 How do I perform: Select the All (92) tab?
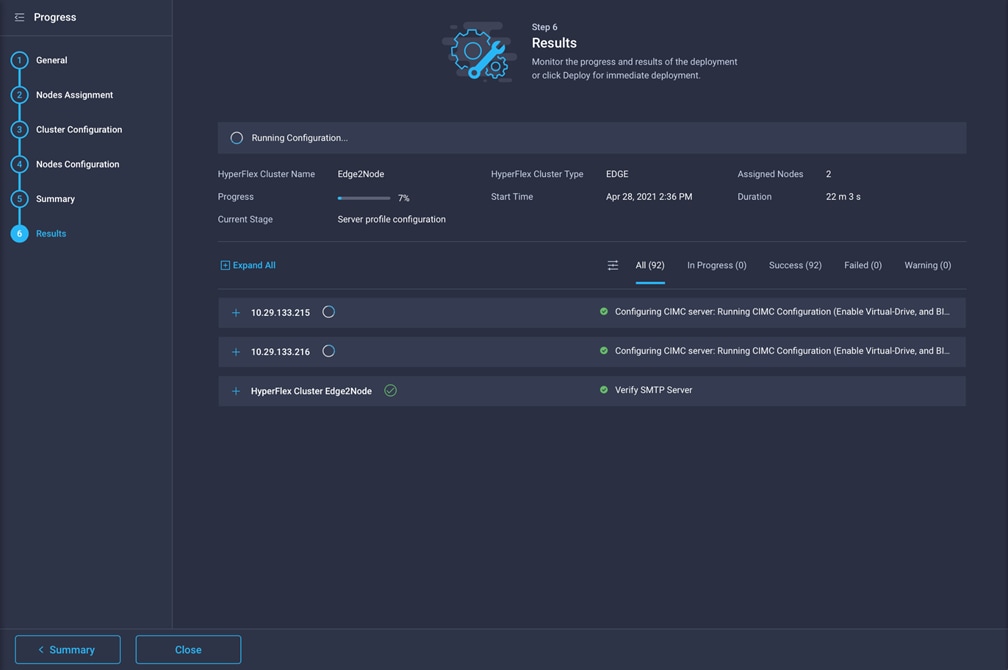click(x=650, y=266)
